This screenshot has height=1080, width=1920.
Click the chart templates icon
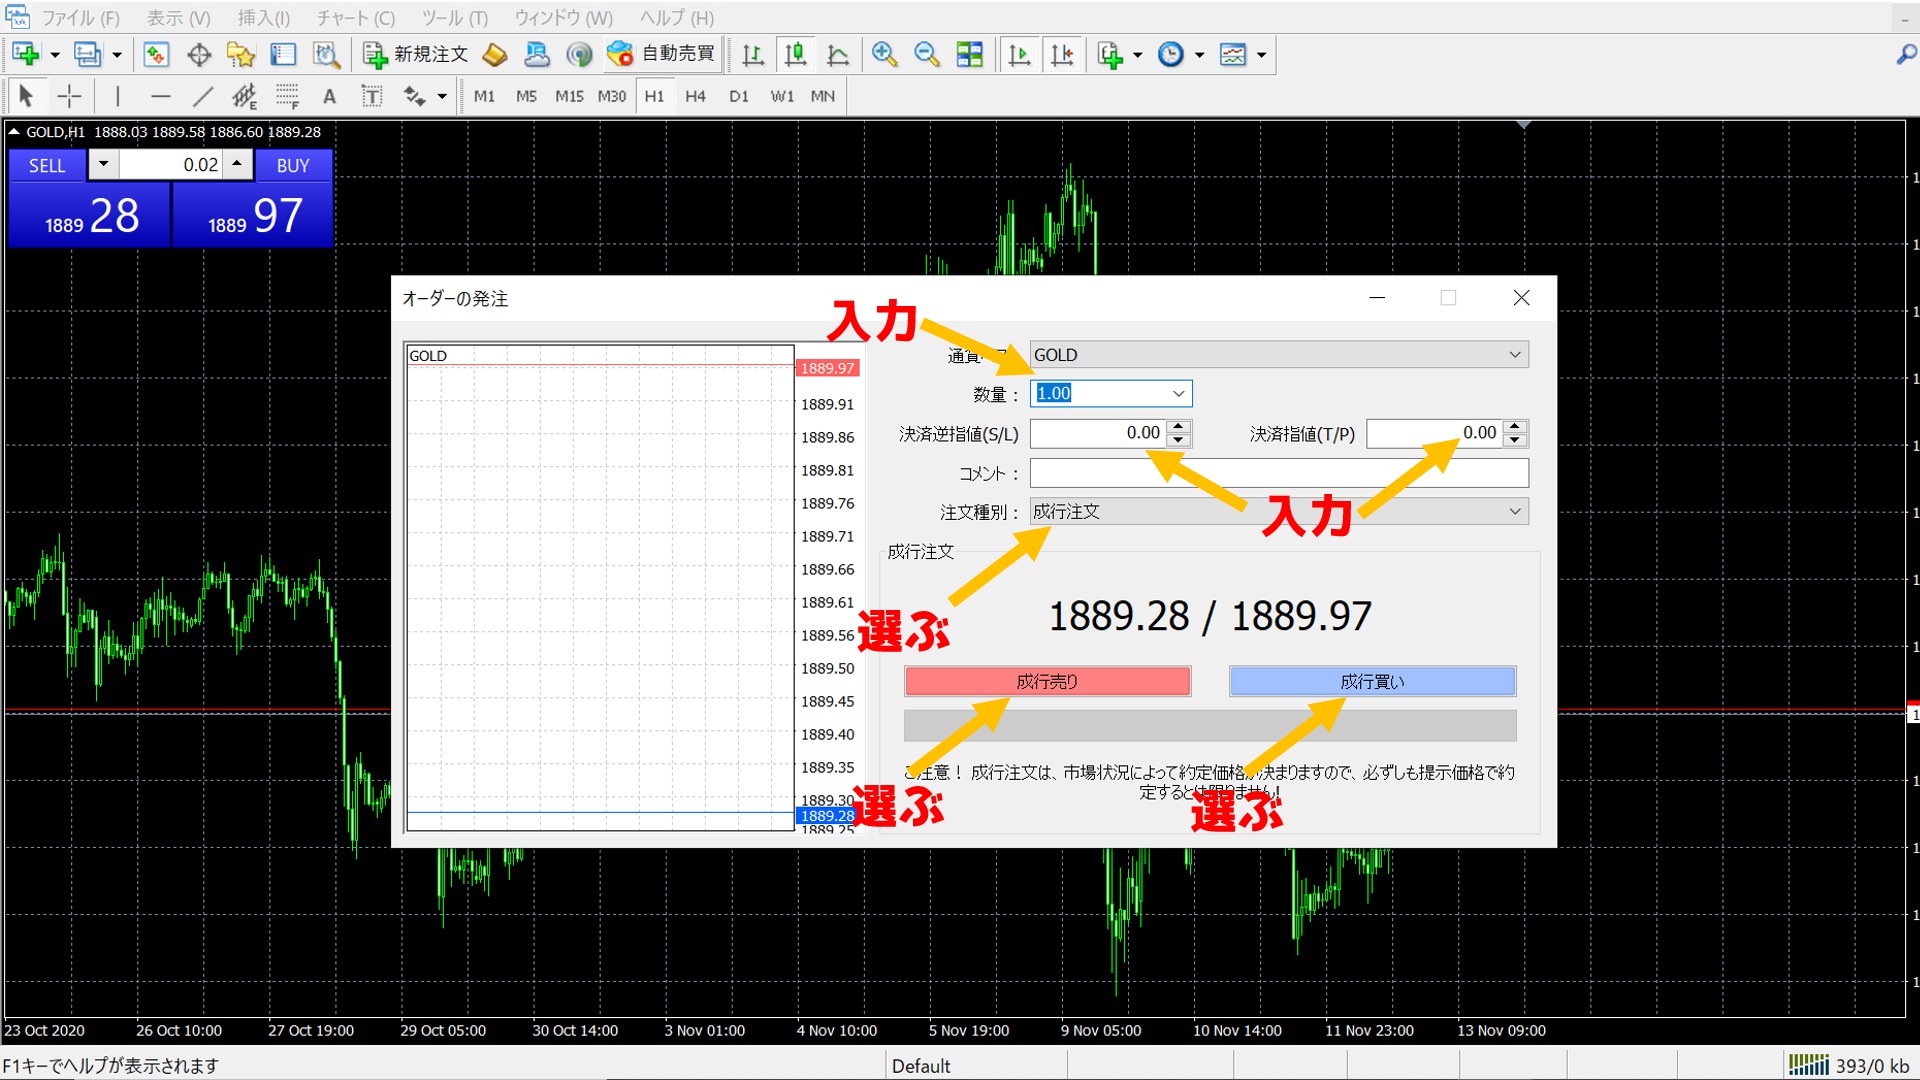[x=1233, y=54]
